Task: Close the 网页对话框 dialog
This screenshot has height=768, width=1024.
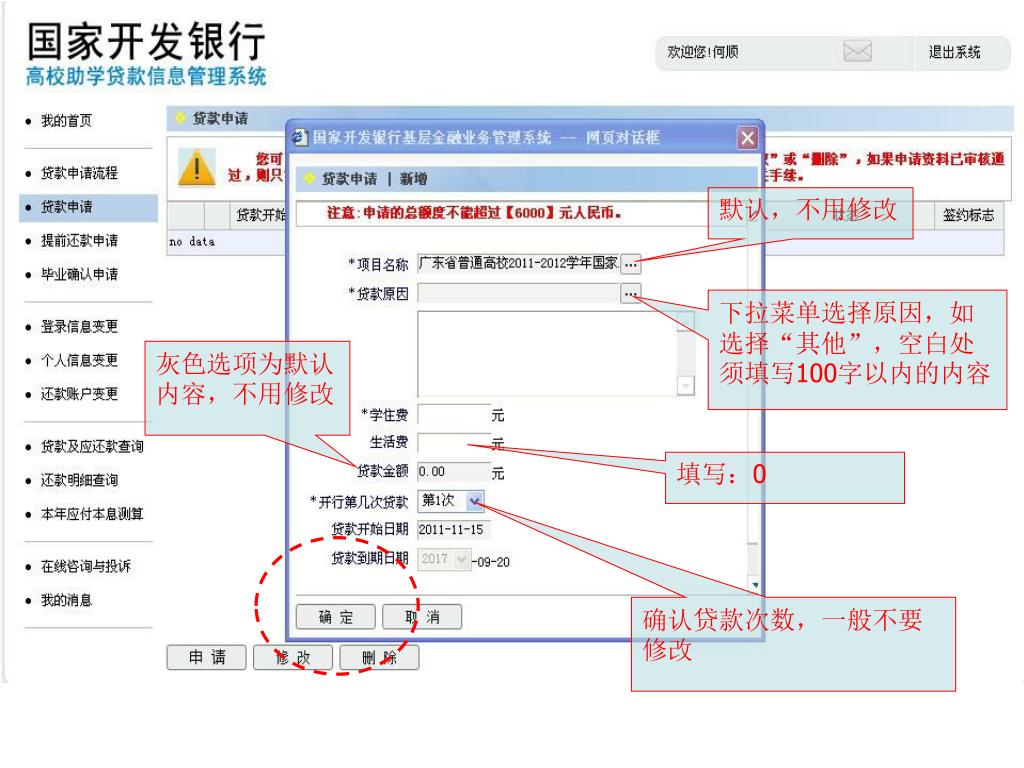Action: 748,138
